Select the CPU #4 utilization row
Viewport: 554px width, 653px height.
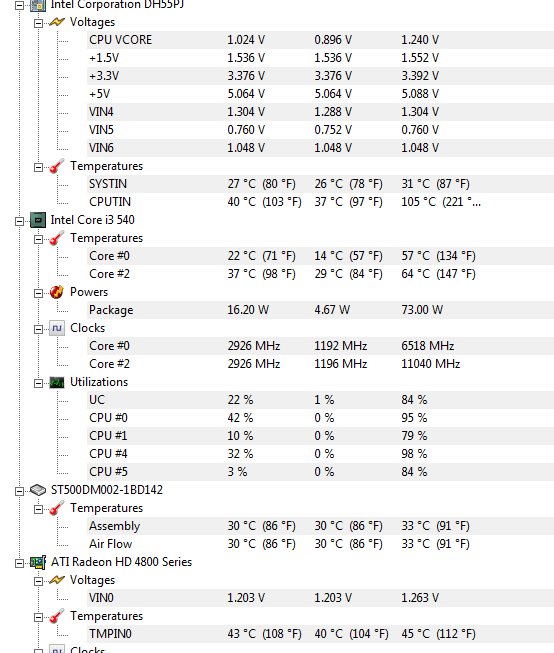(x=320, y=454)
